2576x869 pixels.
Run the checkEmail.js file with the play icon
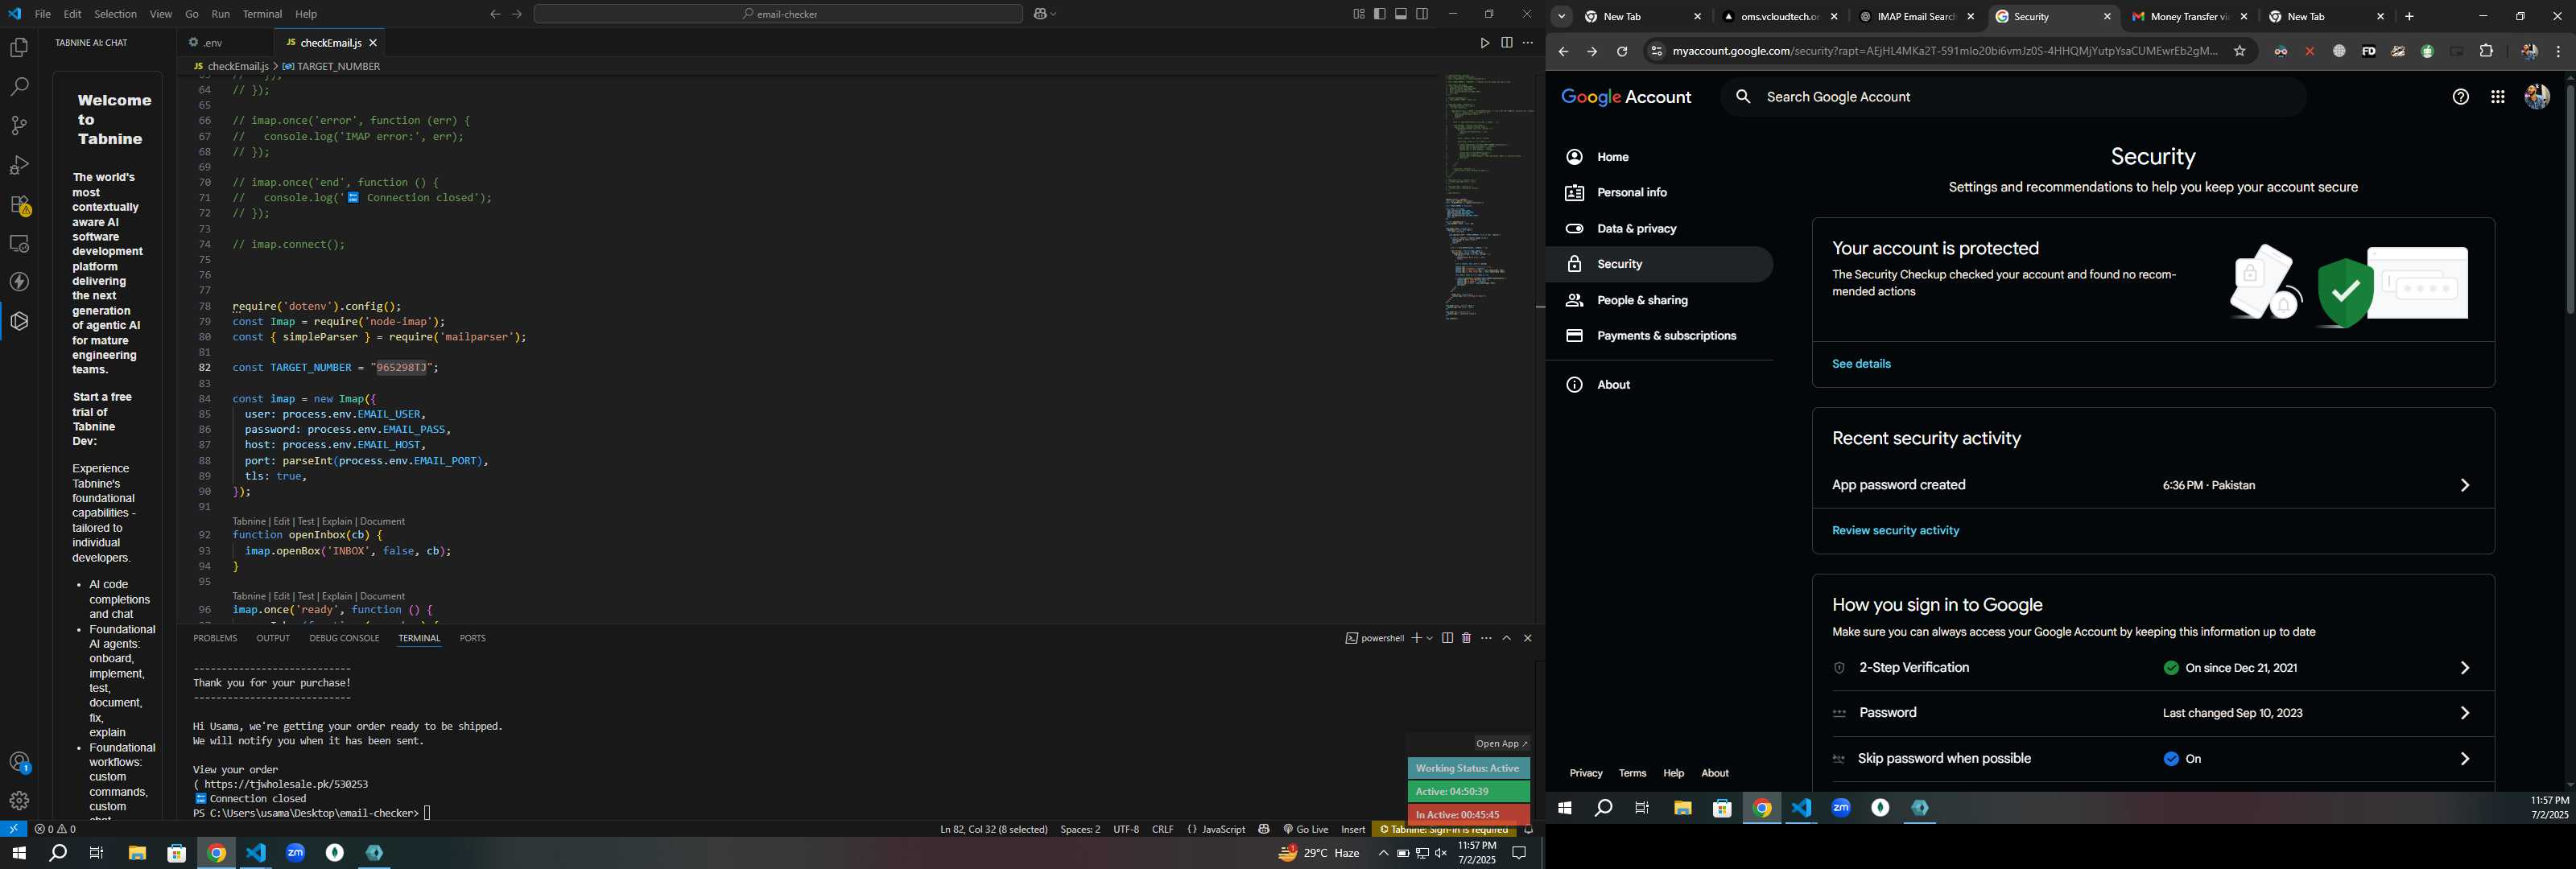pyautogui.click(x=1484, y=43)
